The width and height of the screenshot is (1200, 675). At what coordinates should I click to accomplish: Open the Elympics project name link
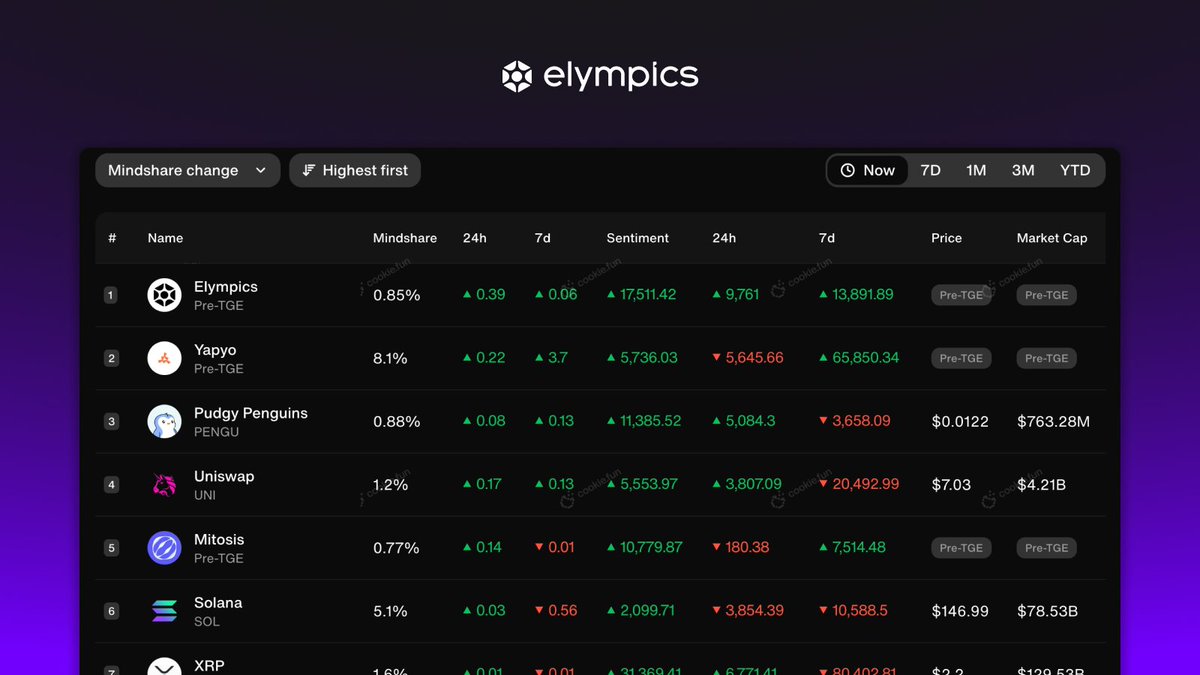226,287
